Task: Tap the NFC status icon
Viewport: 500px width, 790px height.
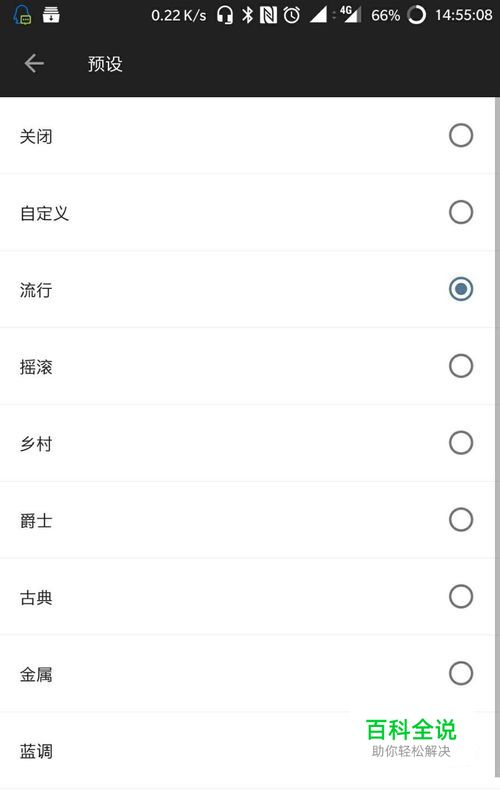Action: point(269,15)
